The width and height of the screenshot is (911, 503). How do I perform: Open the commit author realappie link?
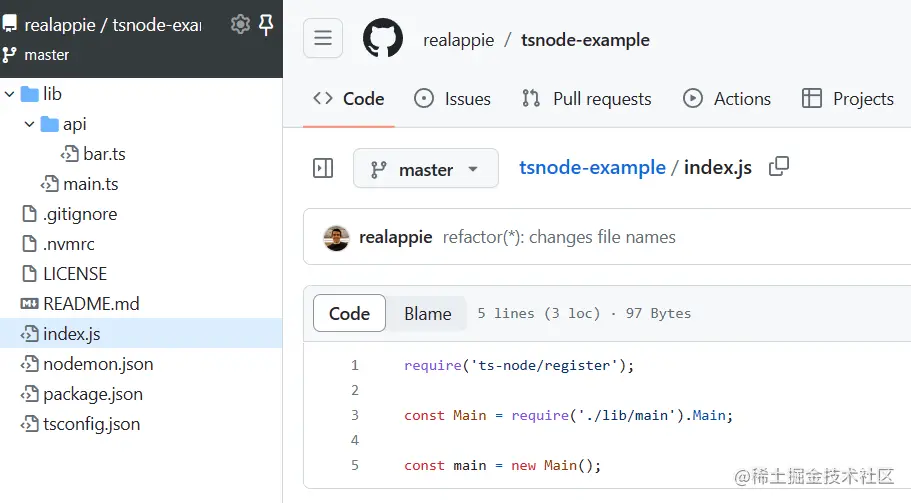pos(396,237)
